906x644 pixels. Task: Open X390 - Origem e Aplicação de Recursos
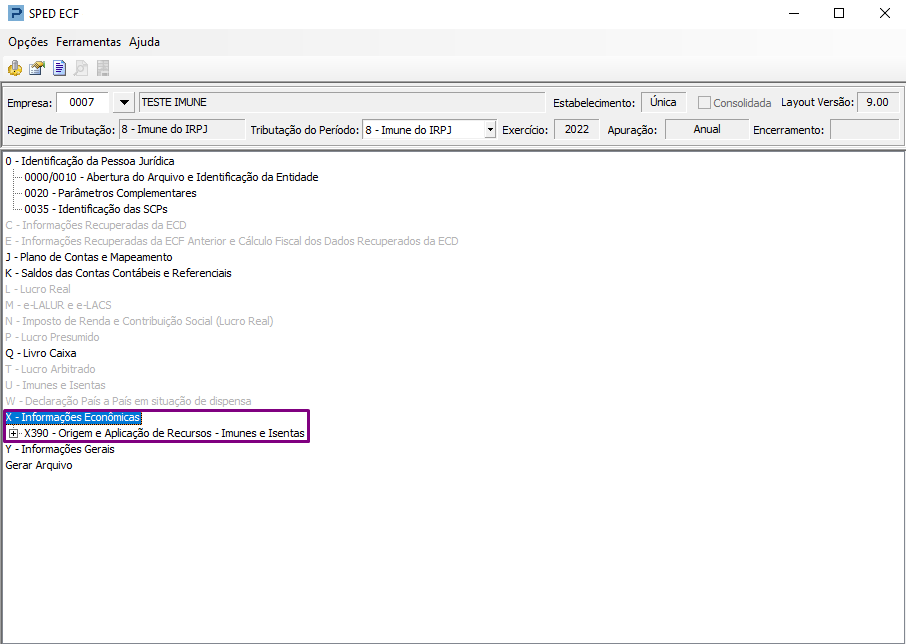pos(164,433)
